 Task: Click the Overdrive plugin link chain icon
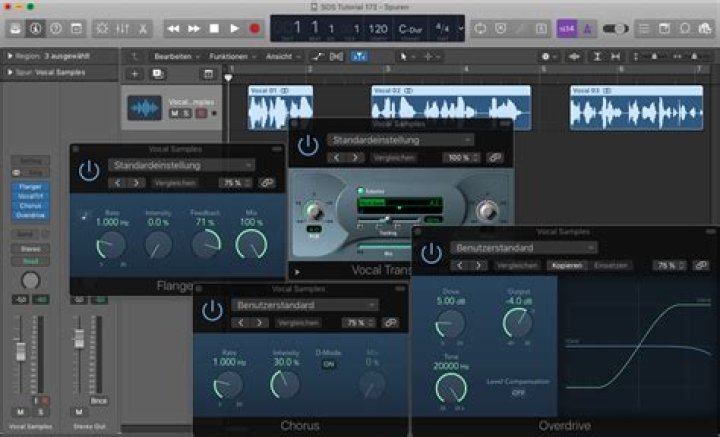[699, 265]
